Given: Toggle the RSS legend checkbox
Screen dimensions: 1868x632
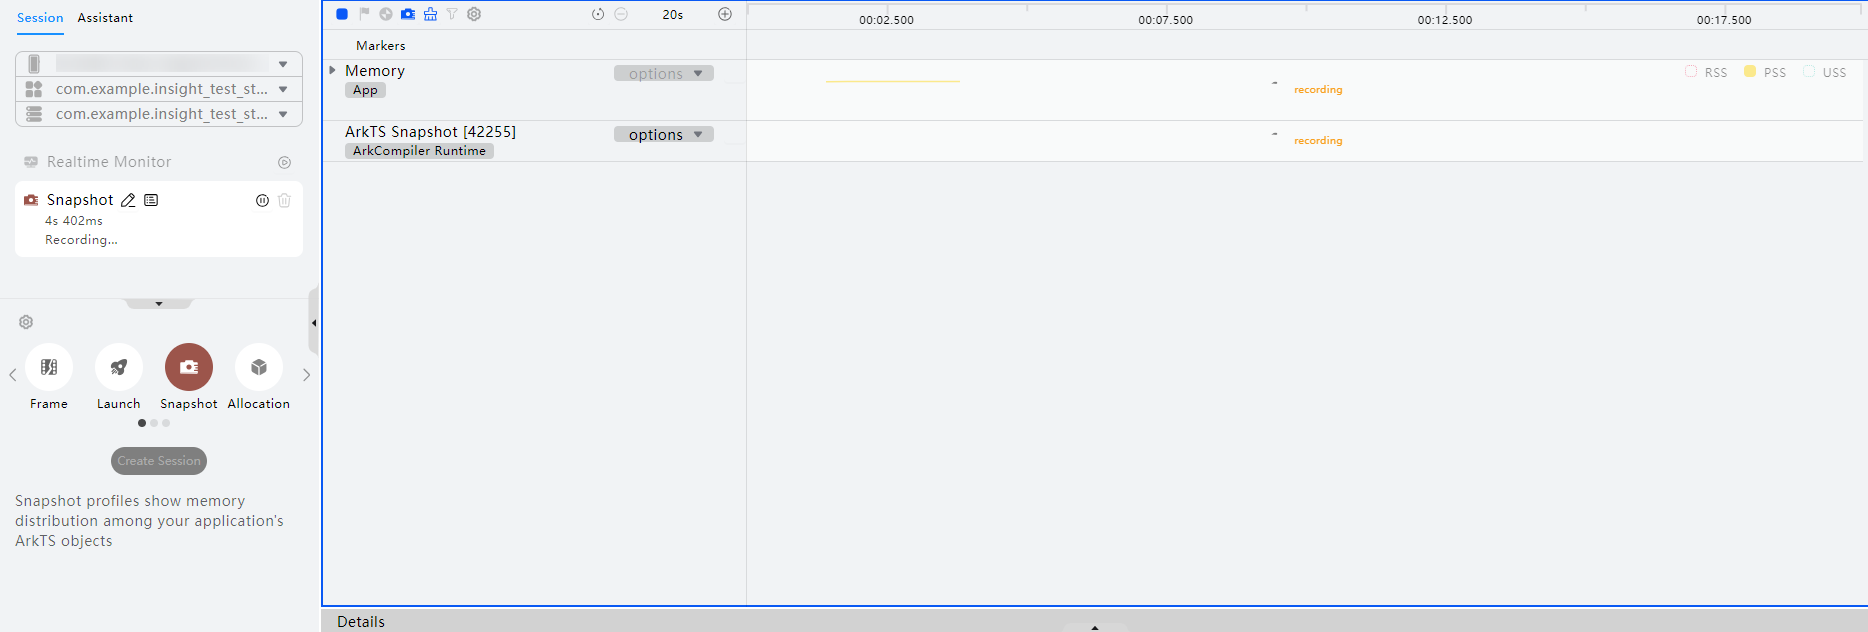Looking at the screenshot, I should tap(1691, 71).
